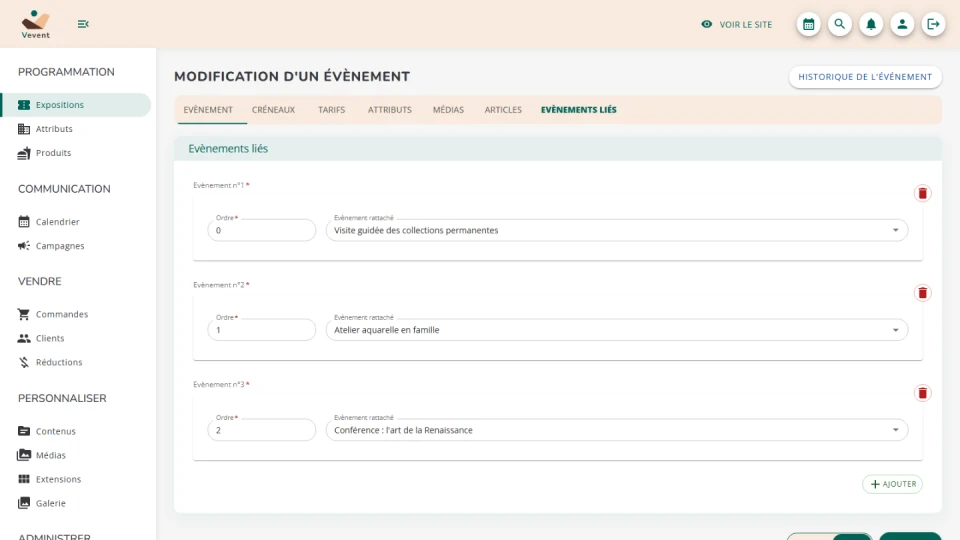Expand 'Conférence : l'art de la Renaissance' dropdown
Viewport: 960px width, 540px height.
click(x=895, y=430)
